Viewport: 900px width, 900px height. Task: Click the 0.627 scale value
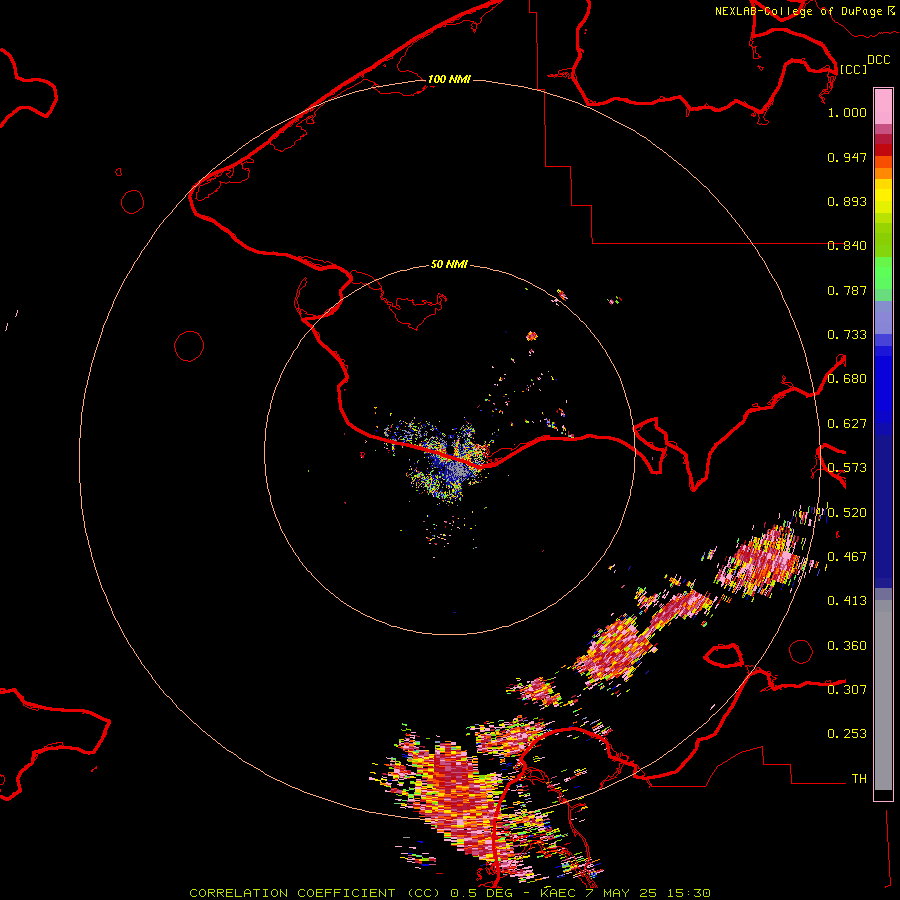[847, 424]
